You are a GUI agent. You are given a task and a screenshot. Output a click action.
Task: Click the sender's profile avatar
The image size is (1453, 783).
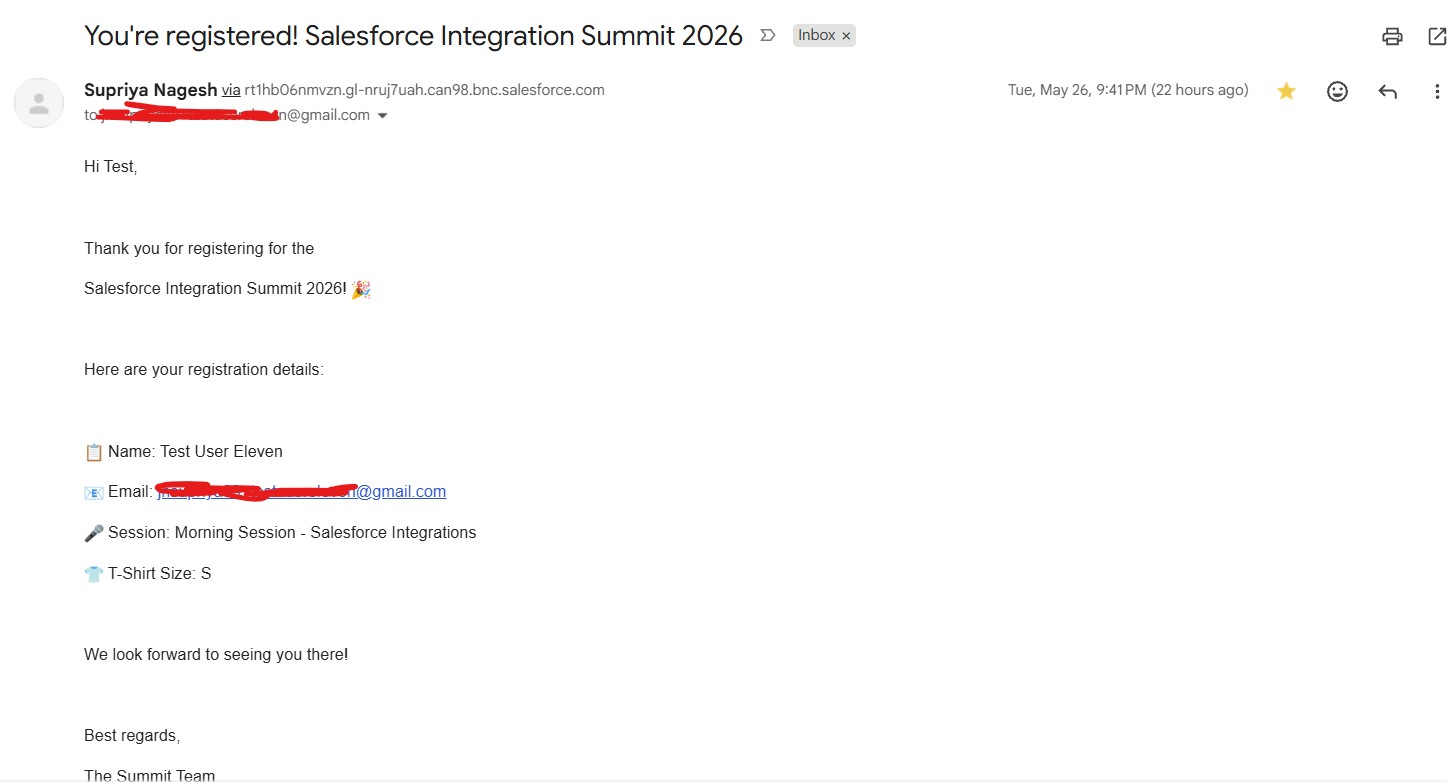(39, 103)
